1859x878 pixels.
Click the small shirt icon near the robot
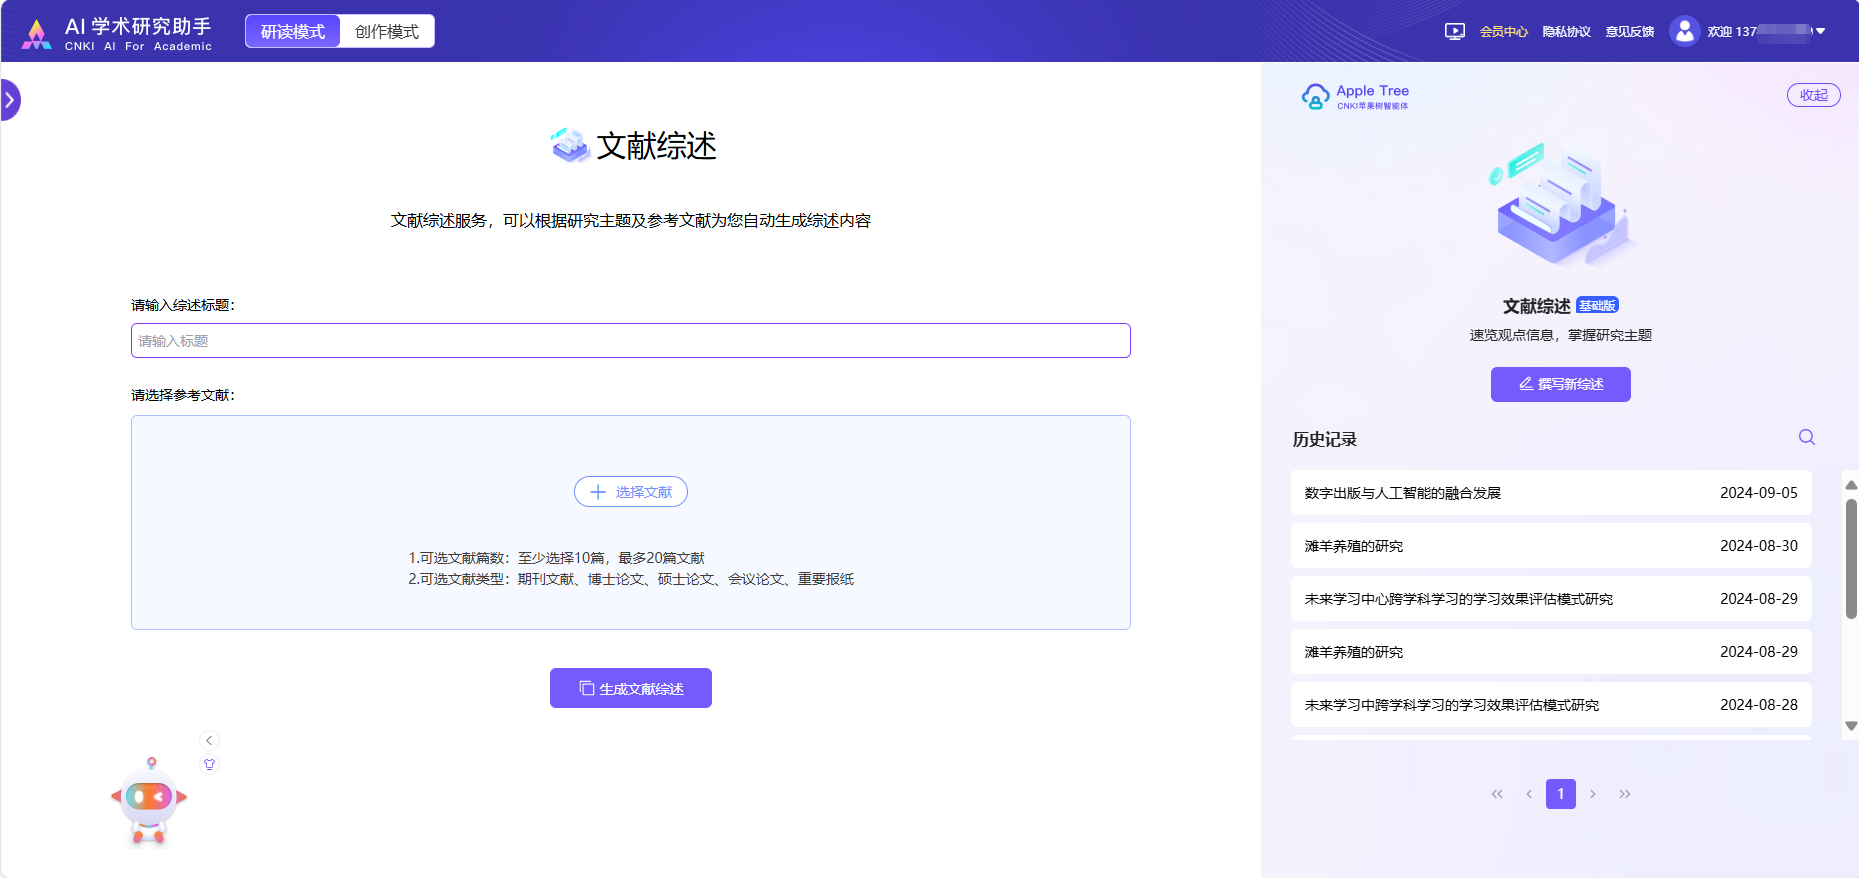[209, 764]
